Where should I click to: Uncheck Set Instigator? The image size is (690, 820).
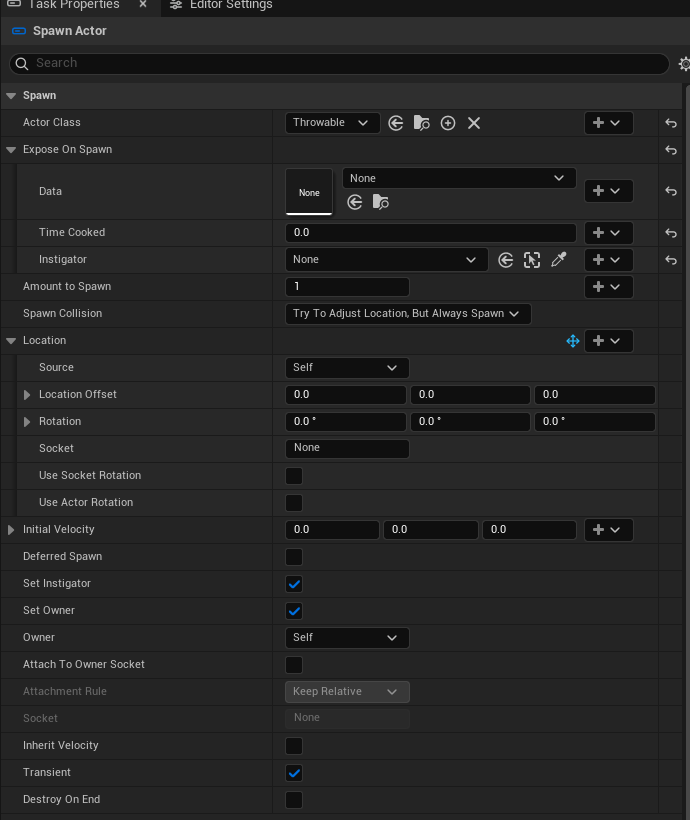pyautogui.click(x=294, y=584)
